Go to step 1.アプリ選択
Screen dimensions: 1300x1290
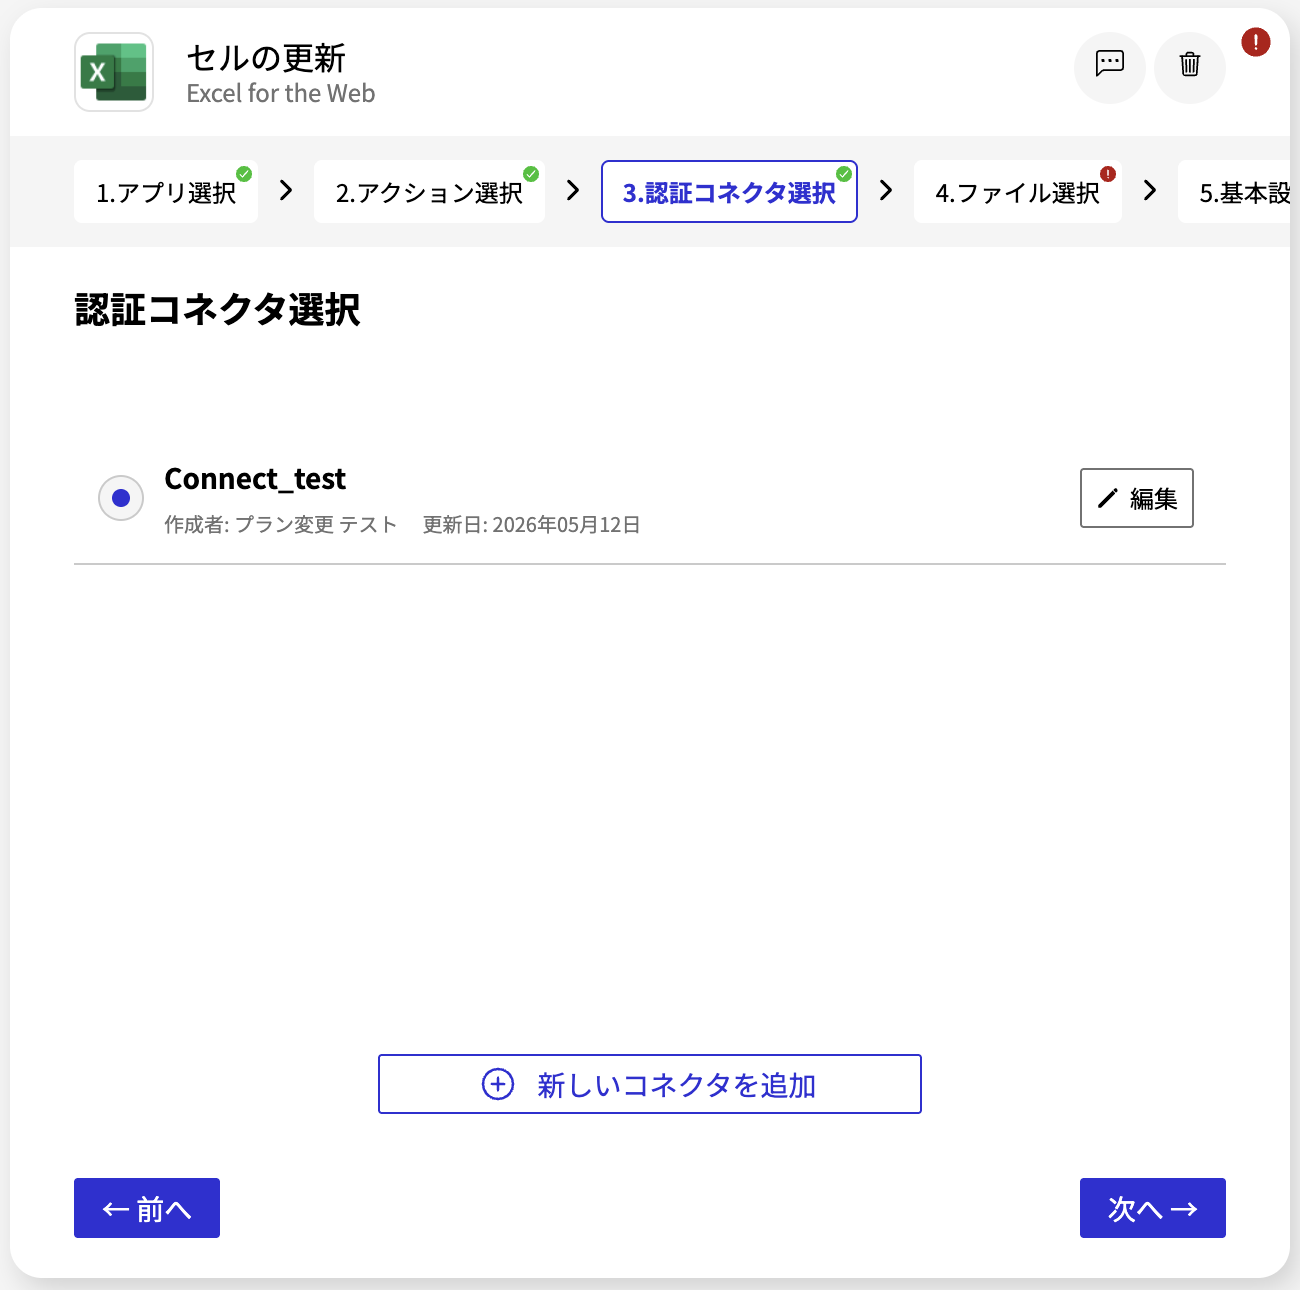[x=166, y=192]
